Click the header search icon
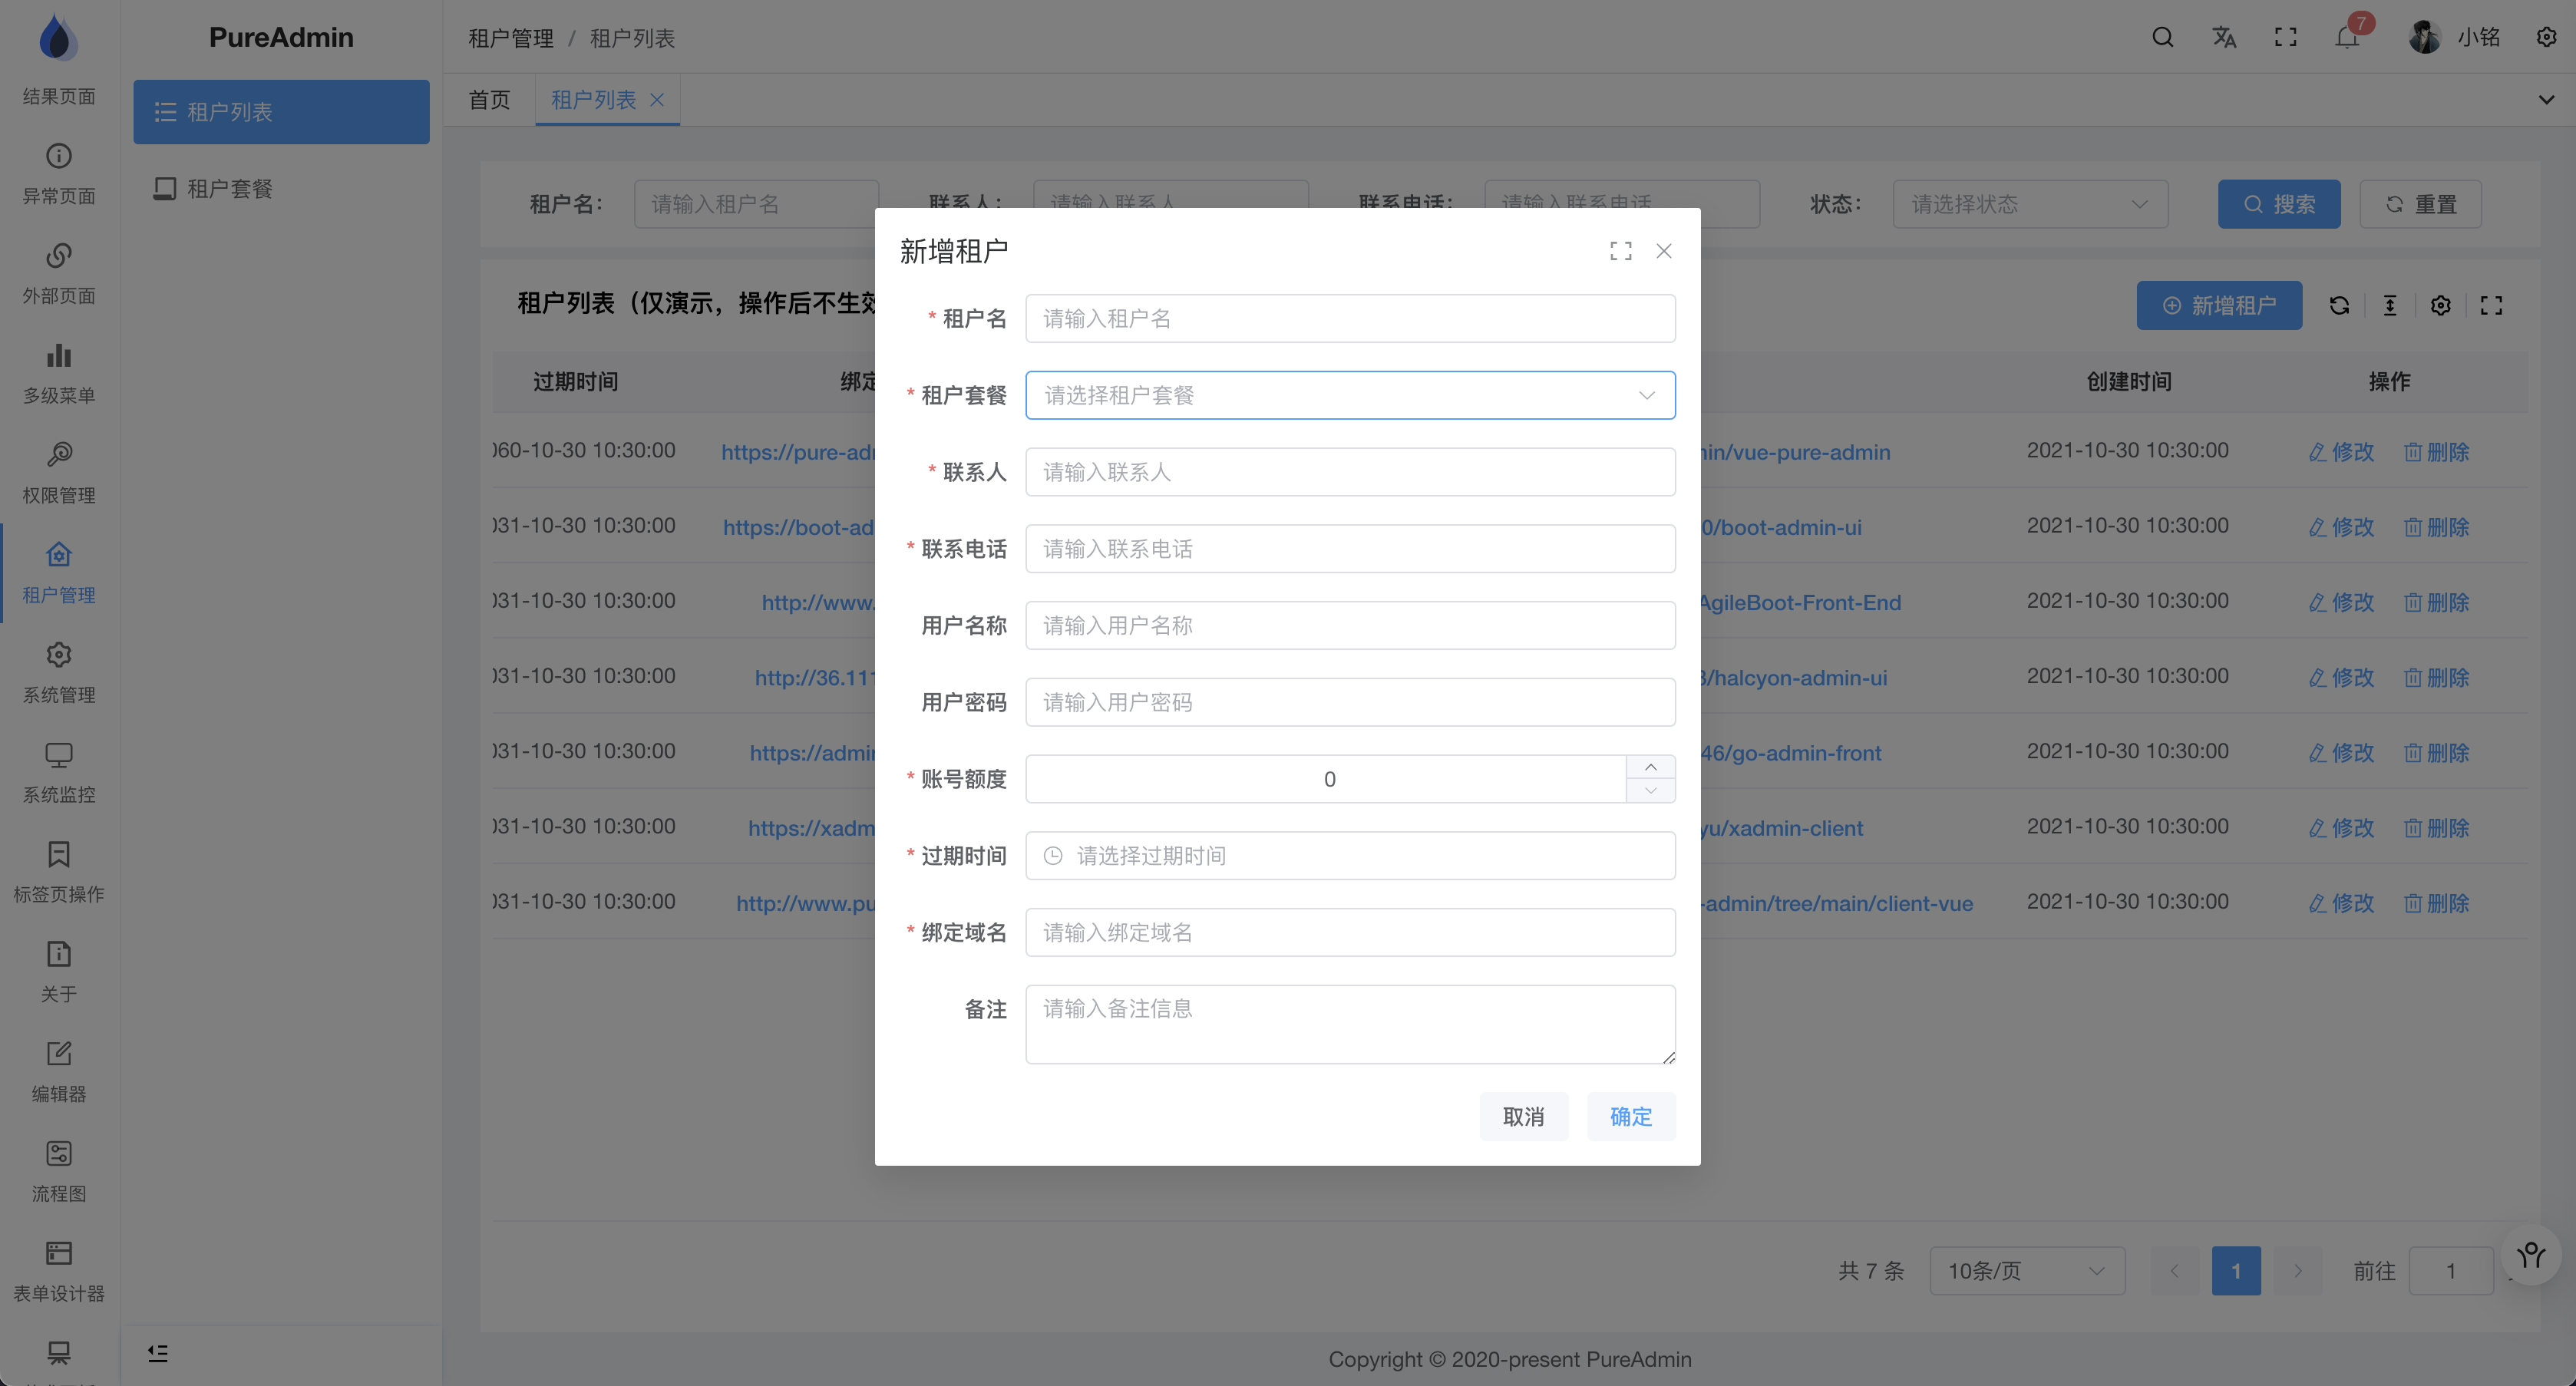 pos(2162,38)
